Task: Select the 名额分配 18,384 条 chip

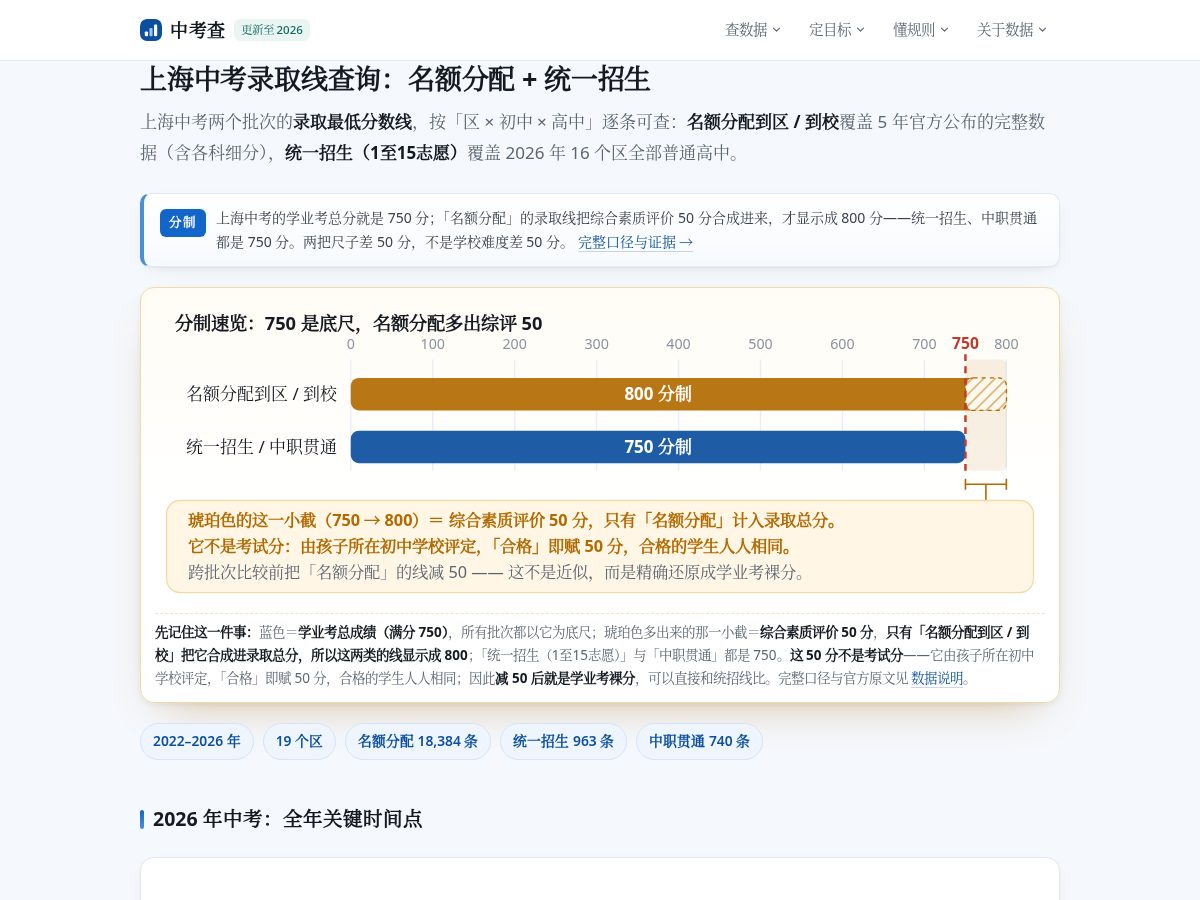Action: pyautogui.click(x=418, y=741)
